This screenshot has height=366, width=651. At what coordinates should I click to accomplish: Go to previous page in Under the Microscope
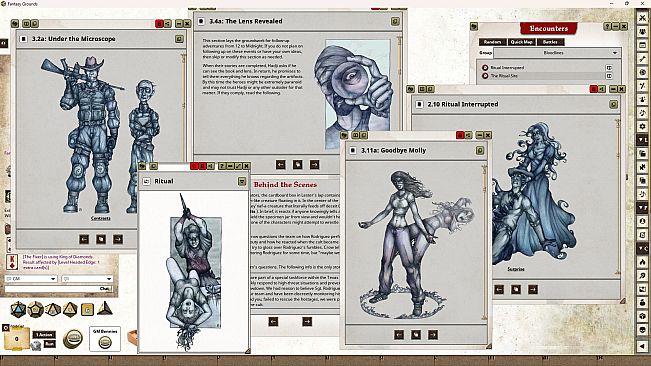coord(84,239)
